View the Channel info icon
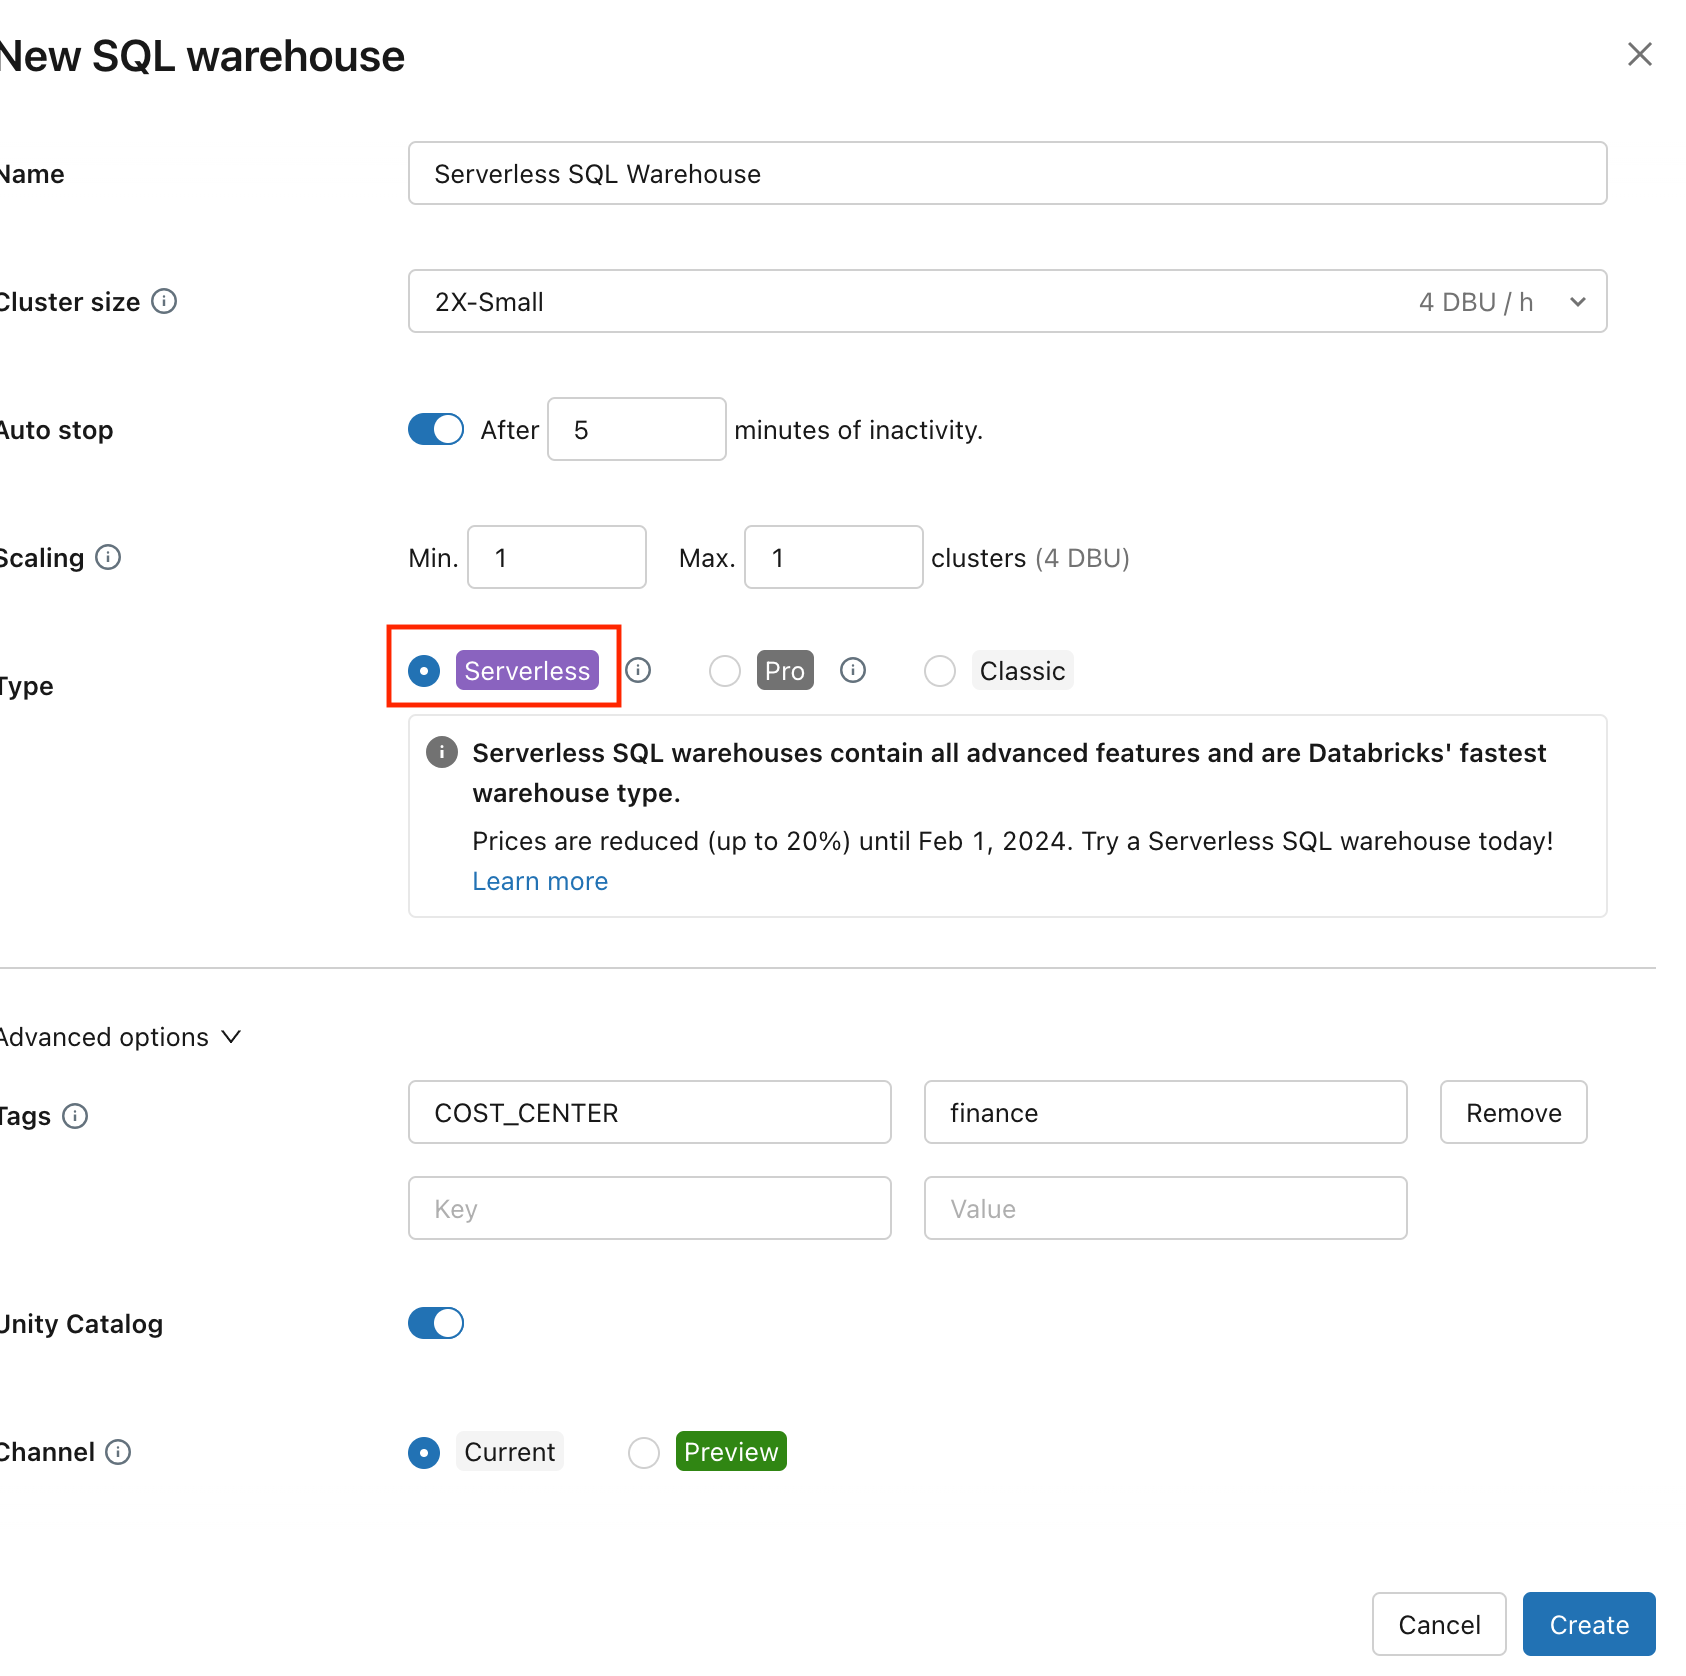This screenshot has height=1676, width=1686. [x=118, y=1452]
